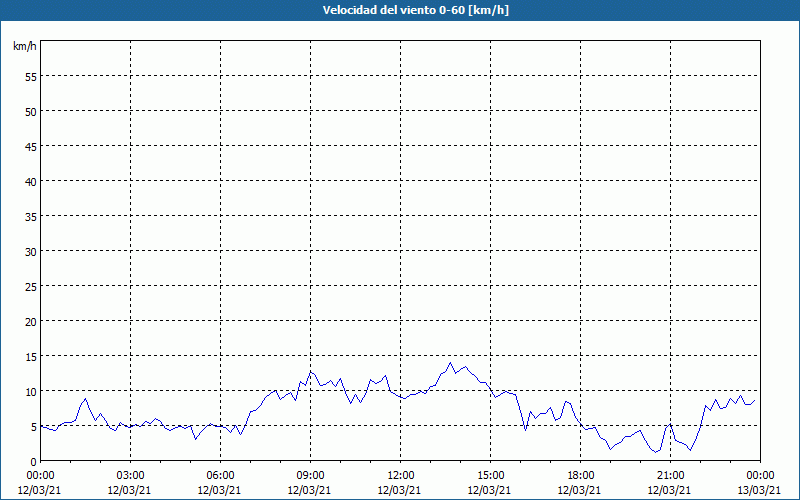
Task: Click the 21:00 time label on x-axis
Action: click(670, 476)
